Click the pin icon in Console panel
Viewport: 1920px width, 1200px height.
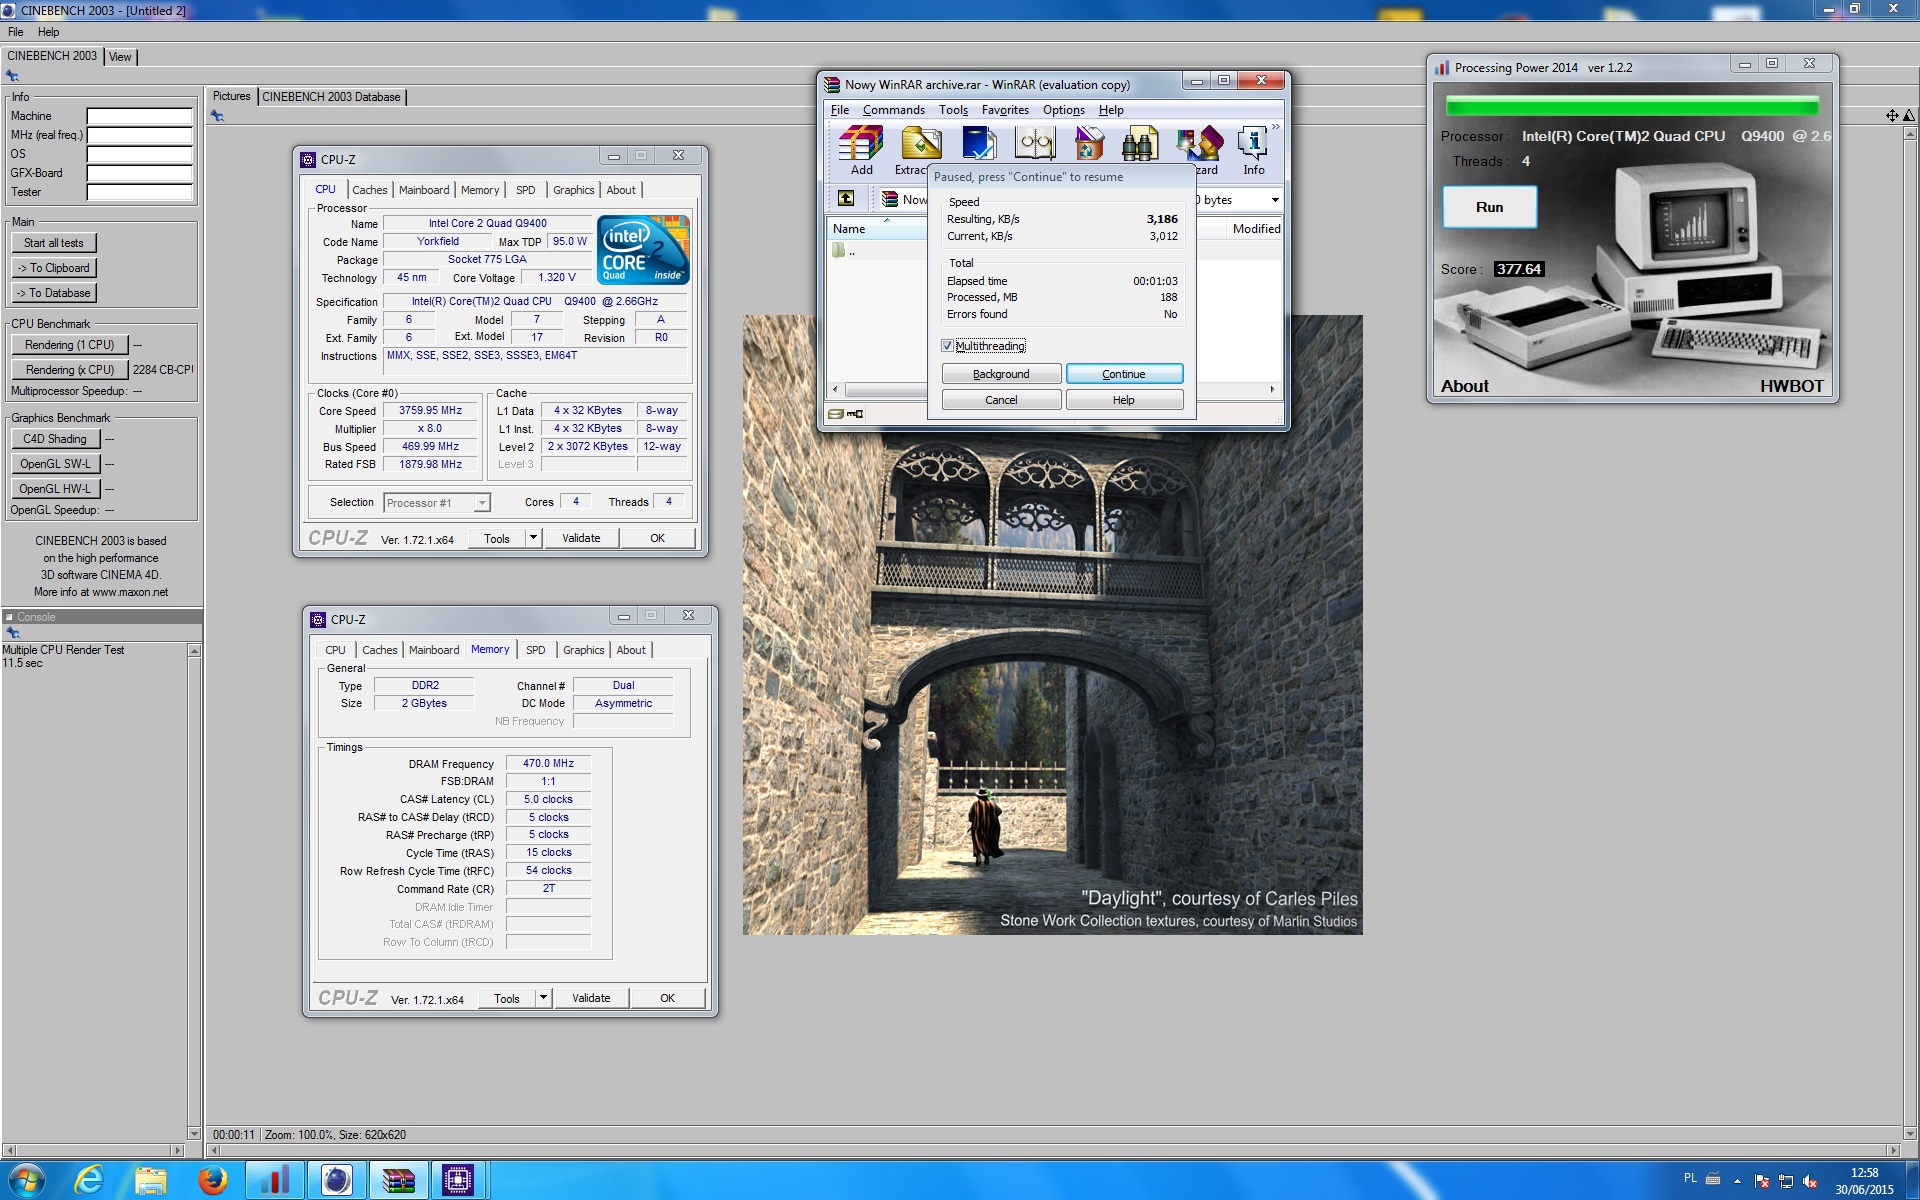(x=12, y=633)
